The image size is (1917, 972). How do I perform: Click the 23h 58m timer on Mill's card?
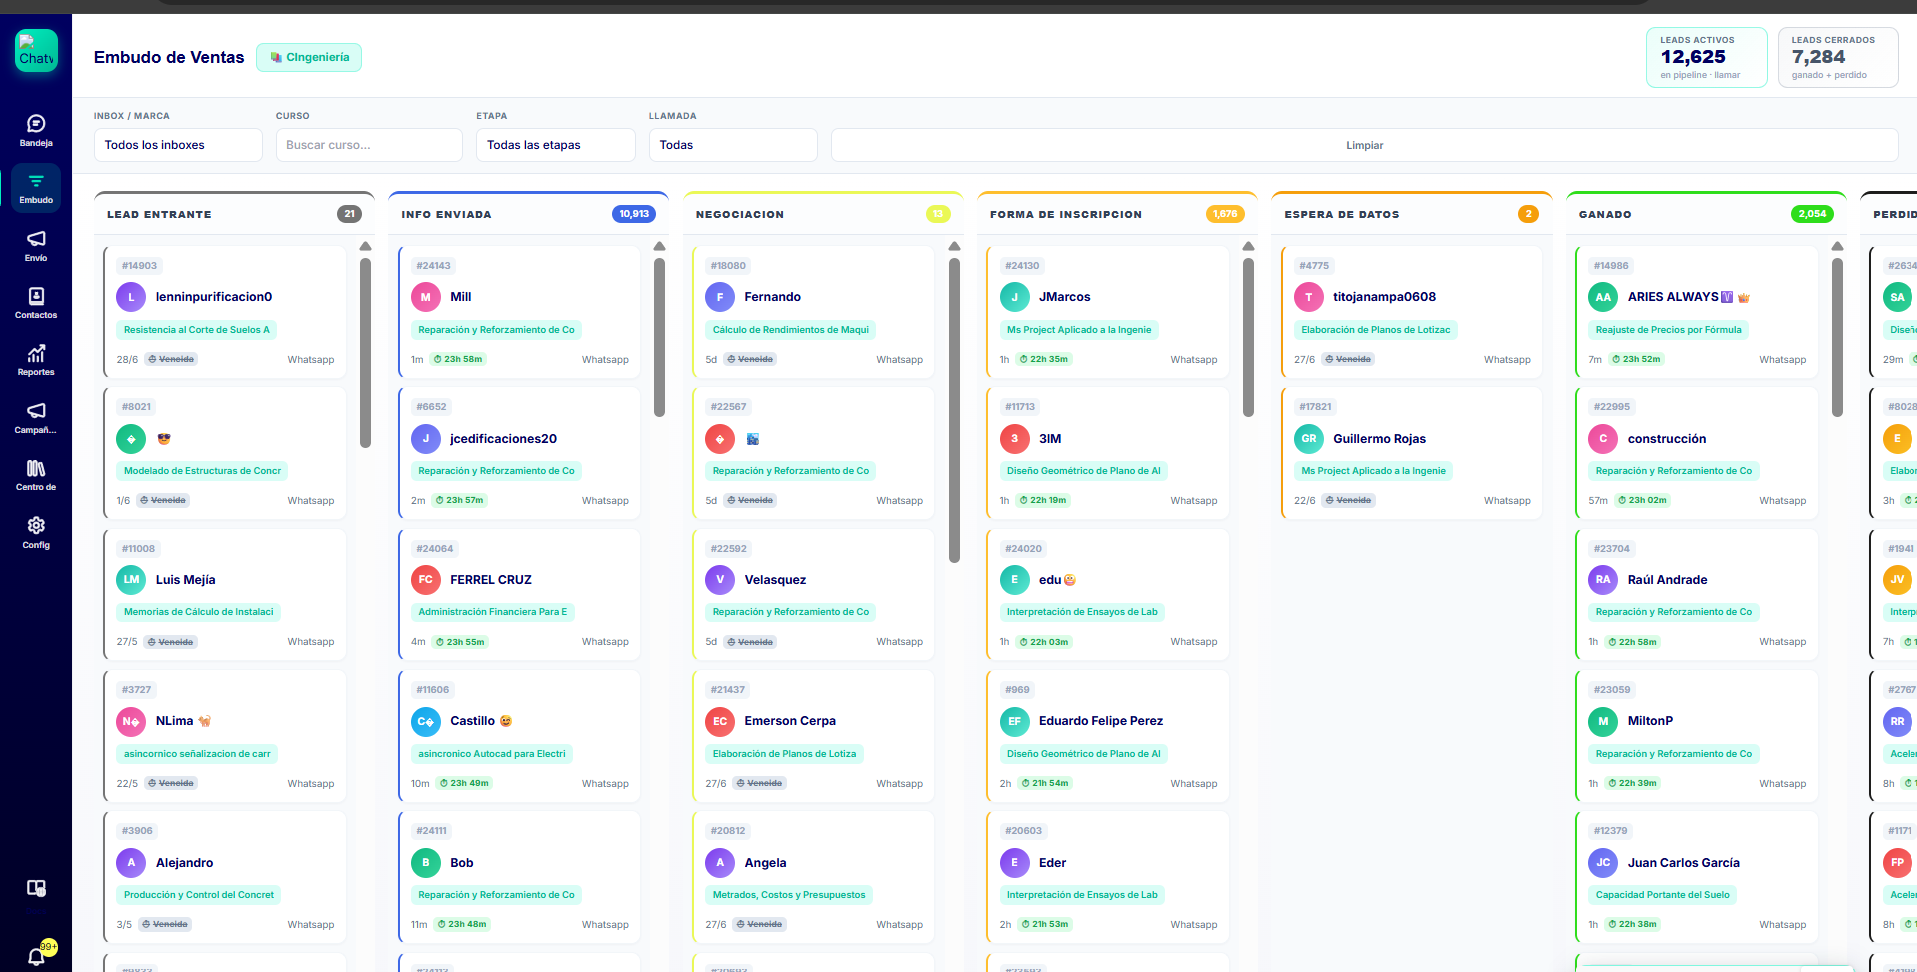tap(459, 359)
